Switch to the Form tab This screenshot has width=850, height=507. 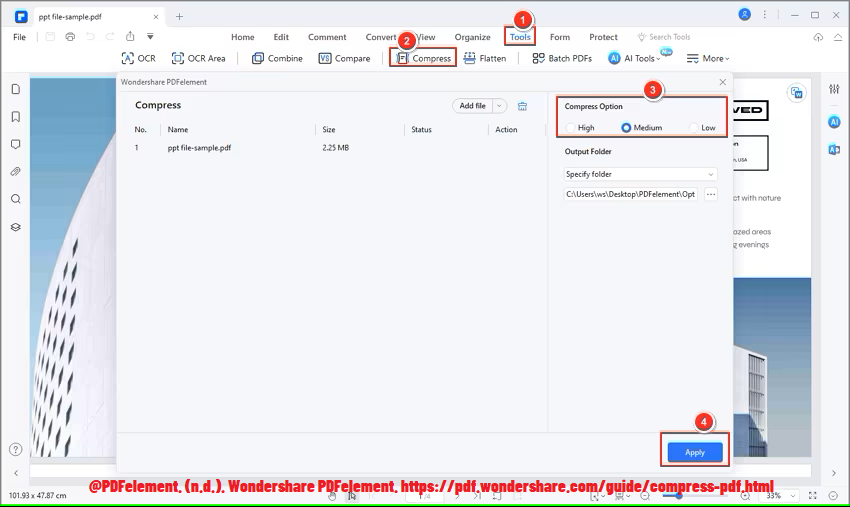click(x=559, y=37)
